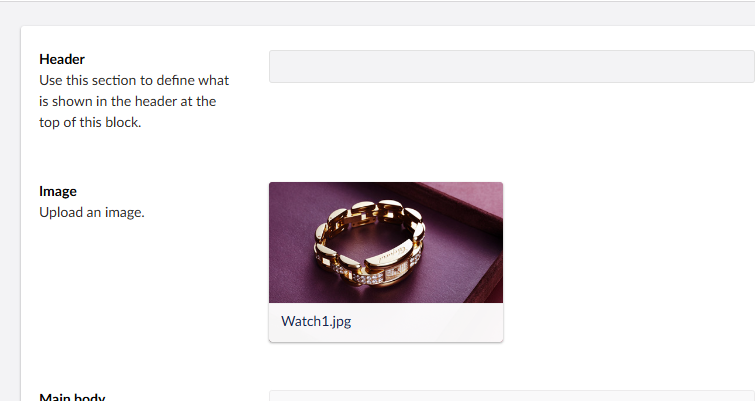Select the Watch1.jpg file name caption

tap(316, 322)
